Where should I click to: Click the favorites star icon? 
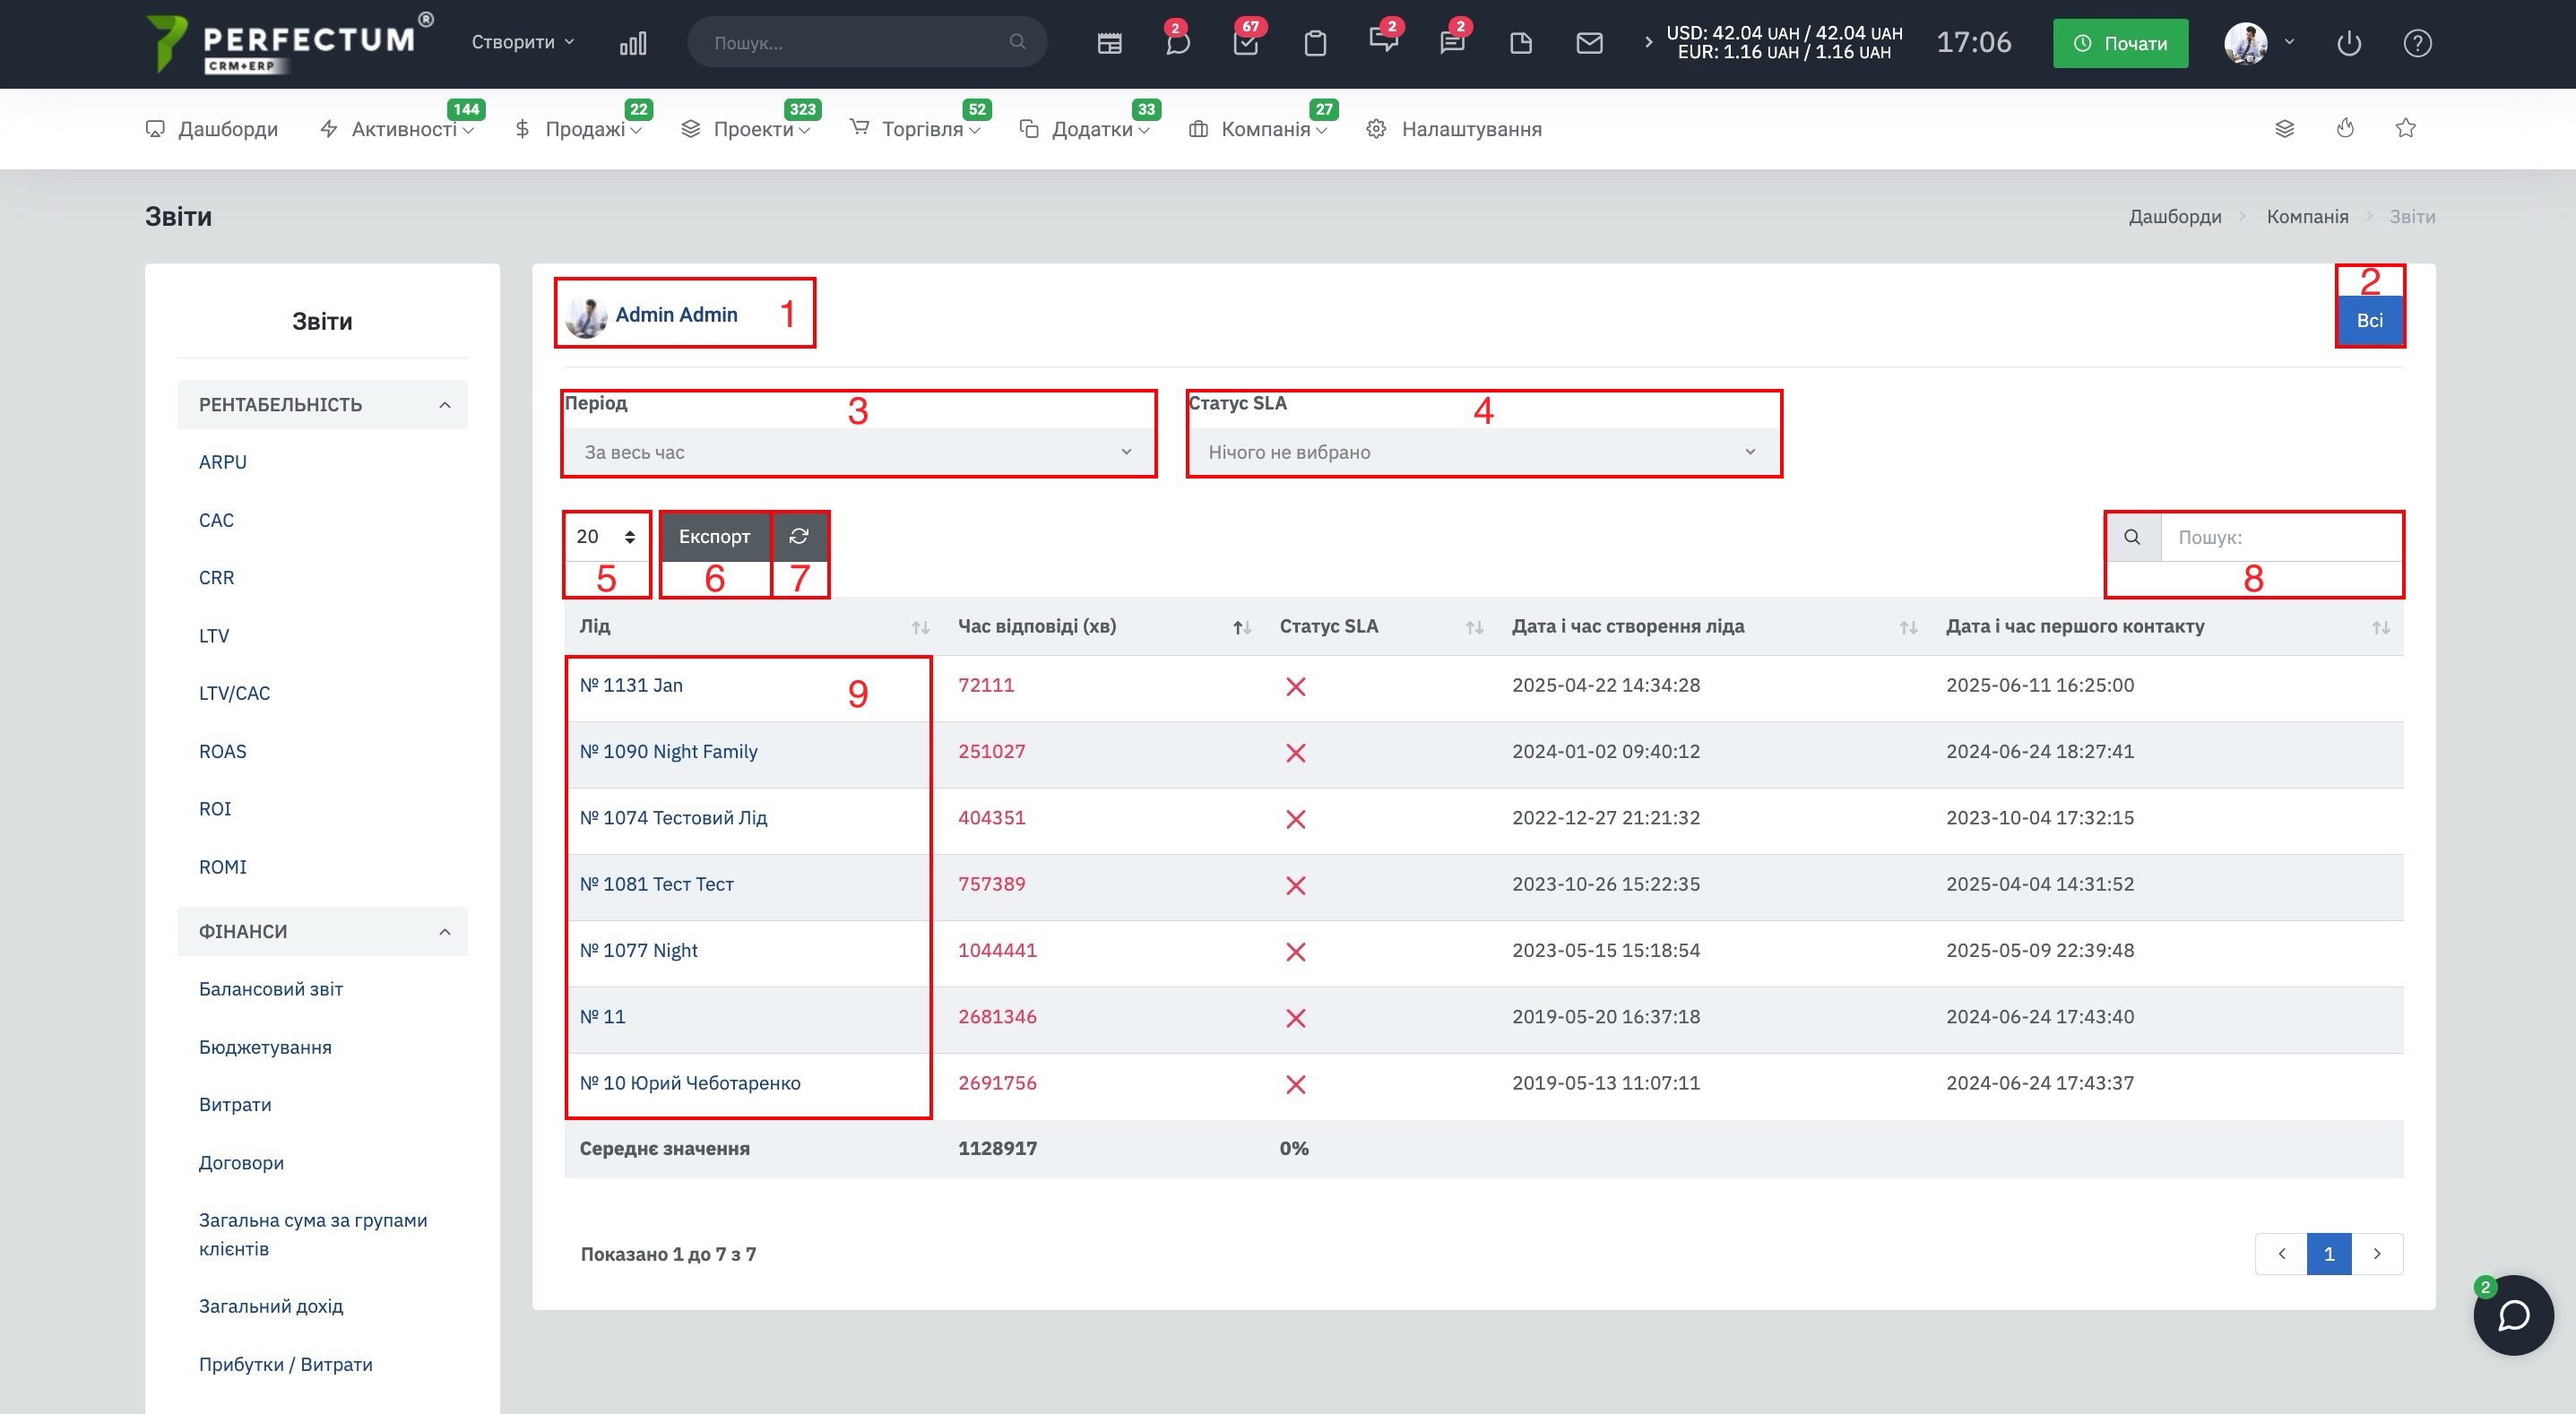2405,128
